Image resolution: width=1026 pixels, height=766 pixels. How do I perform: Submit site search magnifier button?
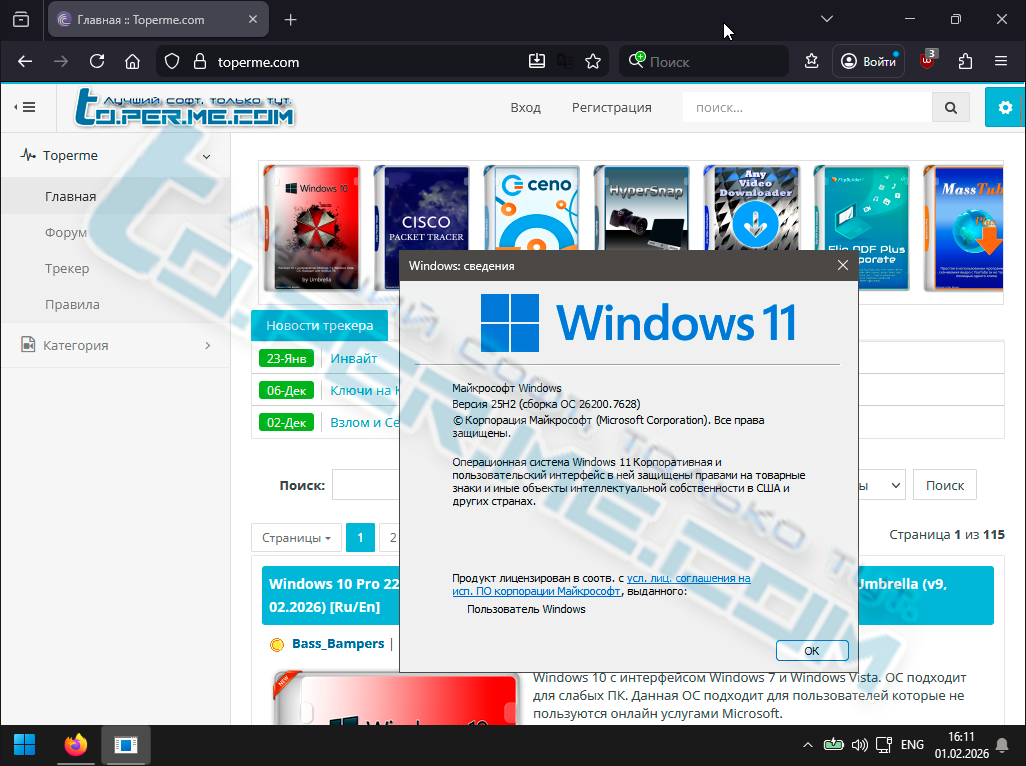[950, 107]
